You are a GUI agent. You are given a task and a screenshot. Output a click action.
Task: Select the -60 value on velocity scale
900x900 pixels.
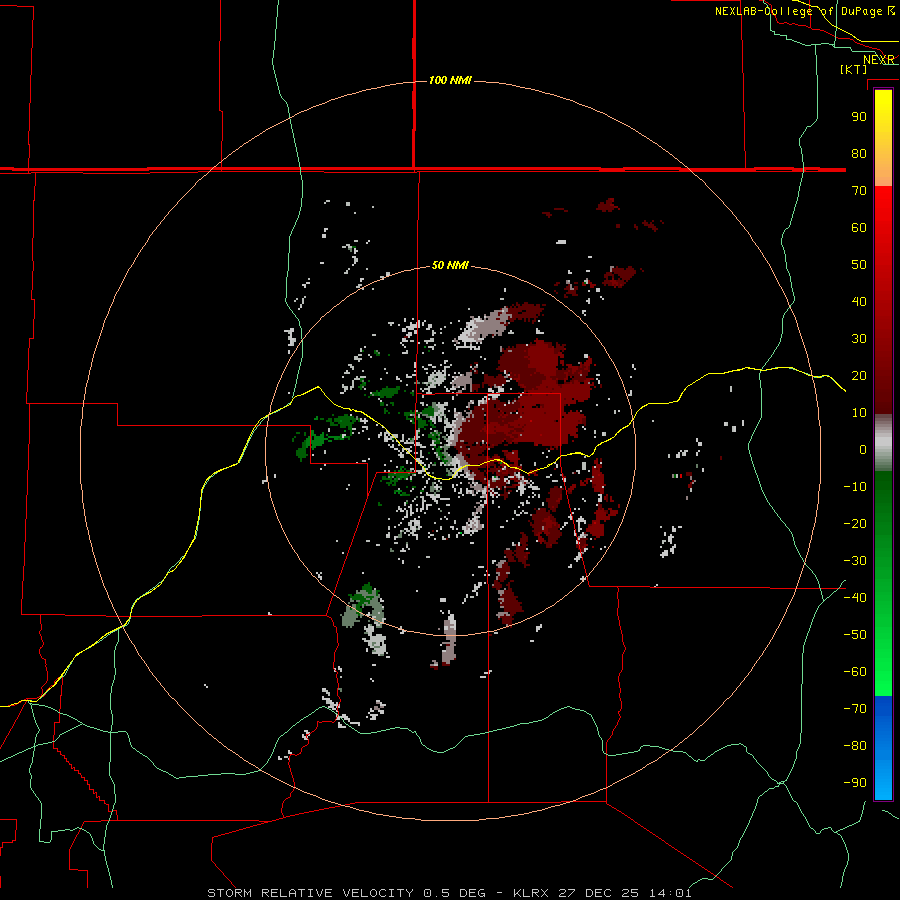856,672
